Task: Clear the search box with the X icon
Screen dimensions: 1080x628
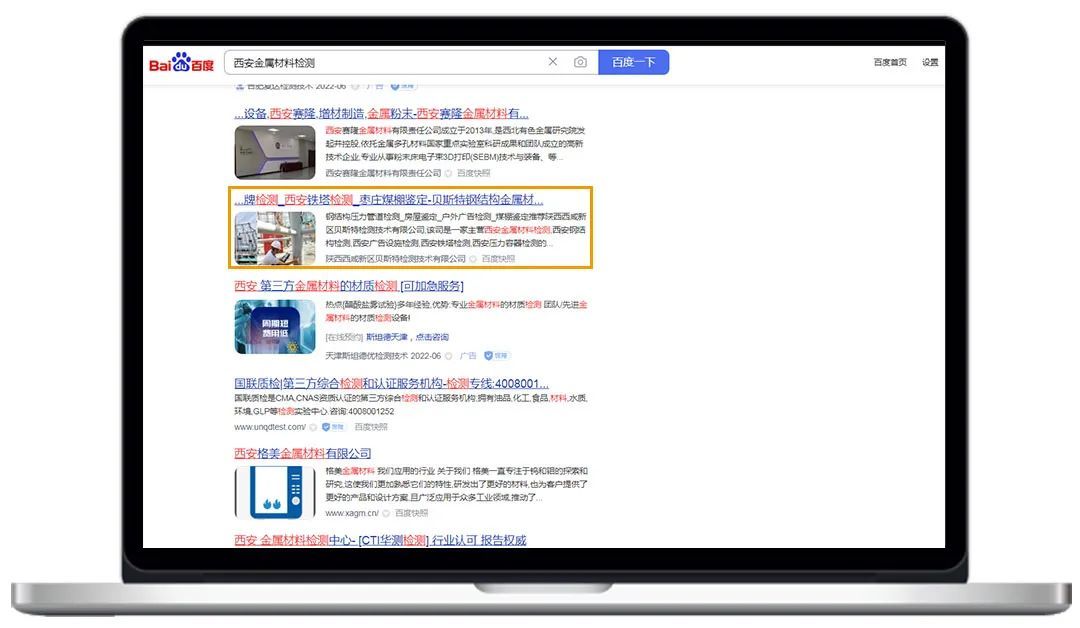Action: point(553,62)
